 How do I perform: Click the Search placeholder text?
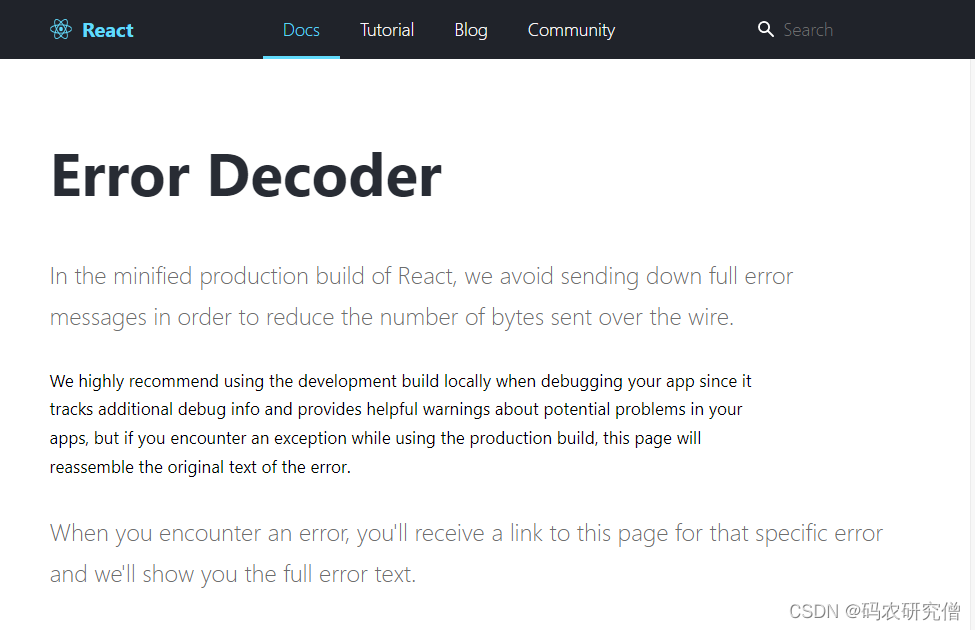809,30
